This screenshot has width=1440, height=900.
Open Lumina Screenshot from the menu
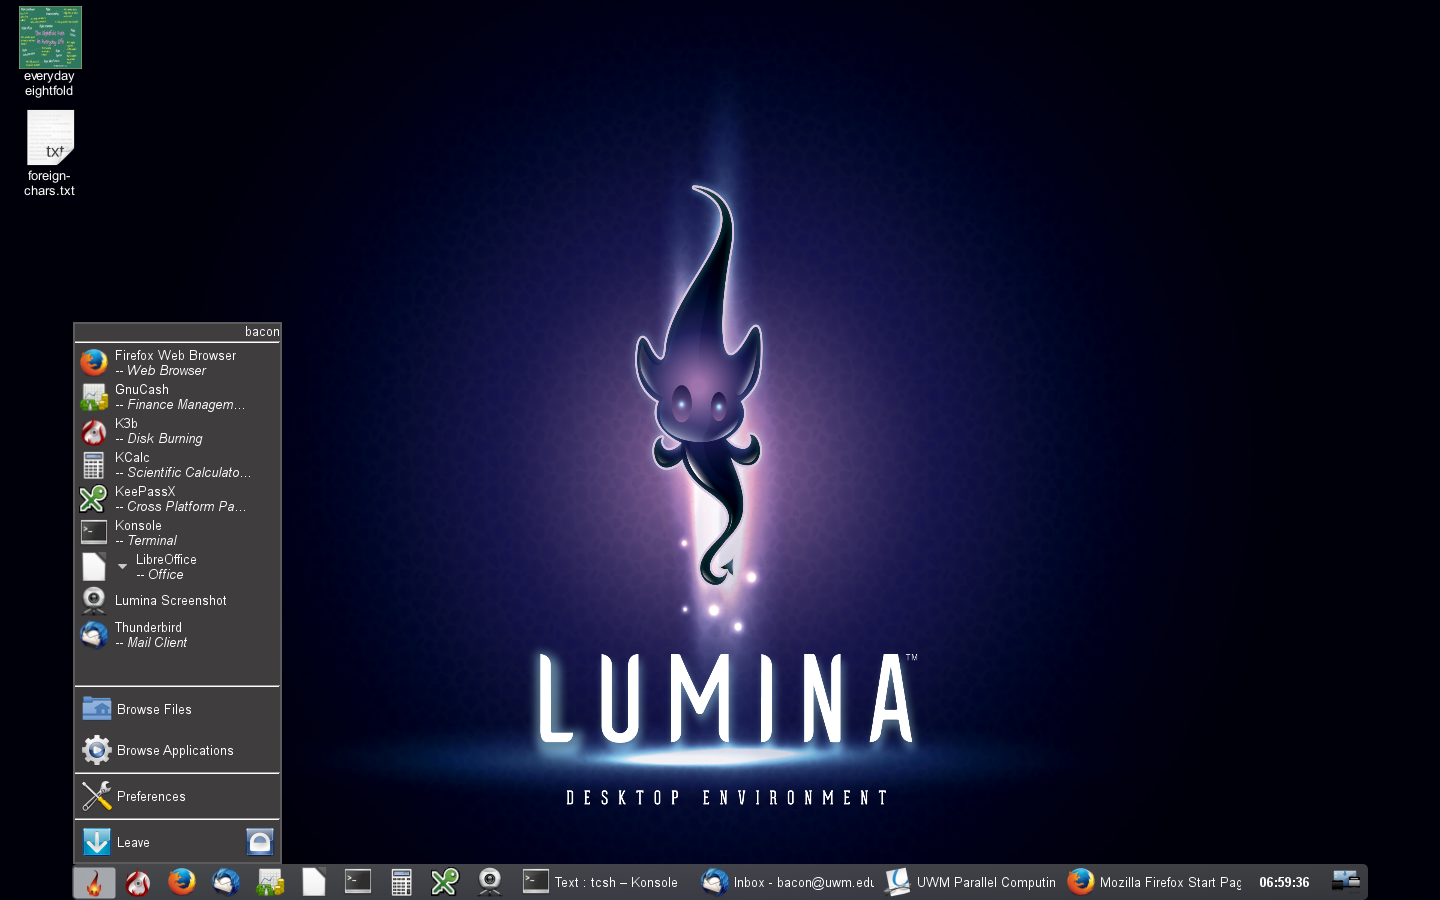pos(177,601)
